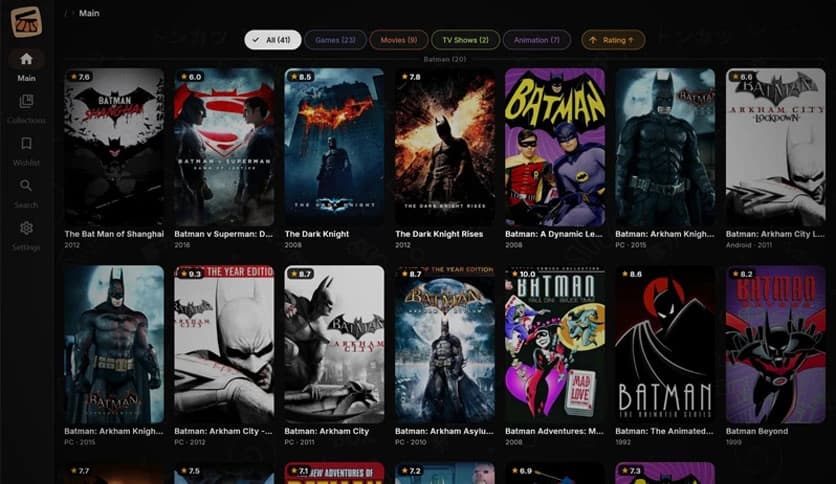Open Batman: Arkham City PC 2011 poster

pyautogui.click(x=334, y=344)
